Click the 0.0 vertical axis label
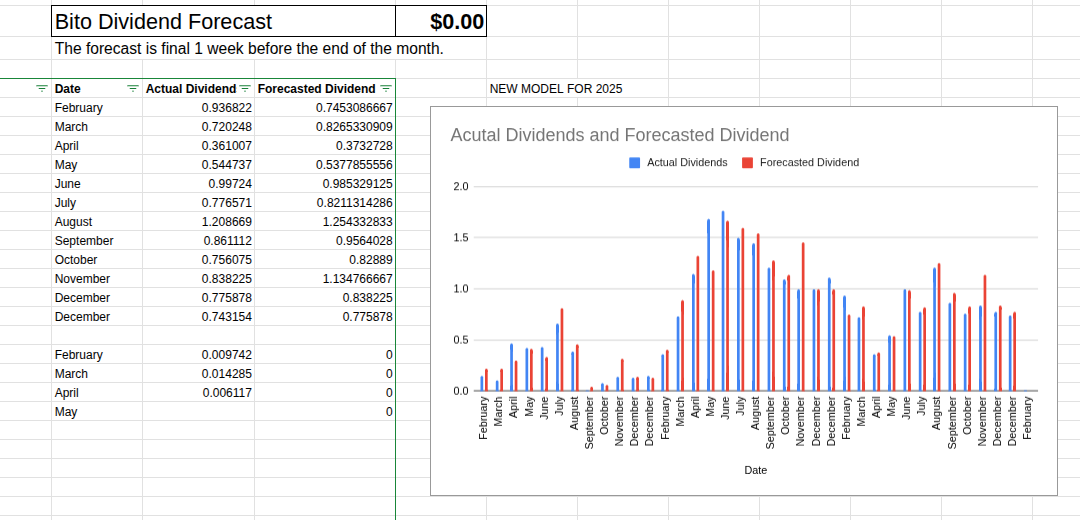1080x520 pixels. coord(461,391)
